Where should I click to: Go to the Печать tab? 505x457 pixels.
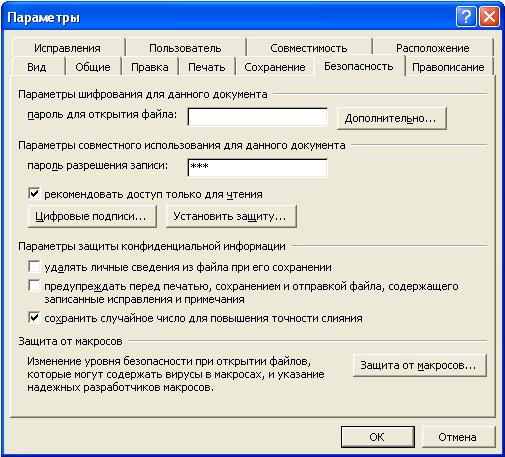click(x=207, y=67)
